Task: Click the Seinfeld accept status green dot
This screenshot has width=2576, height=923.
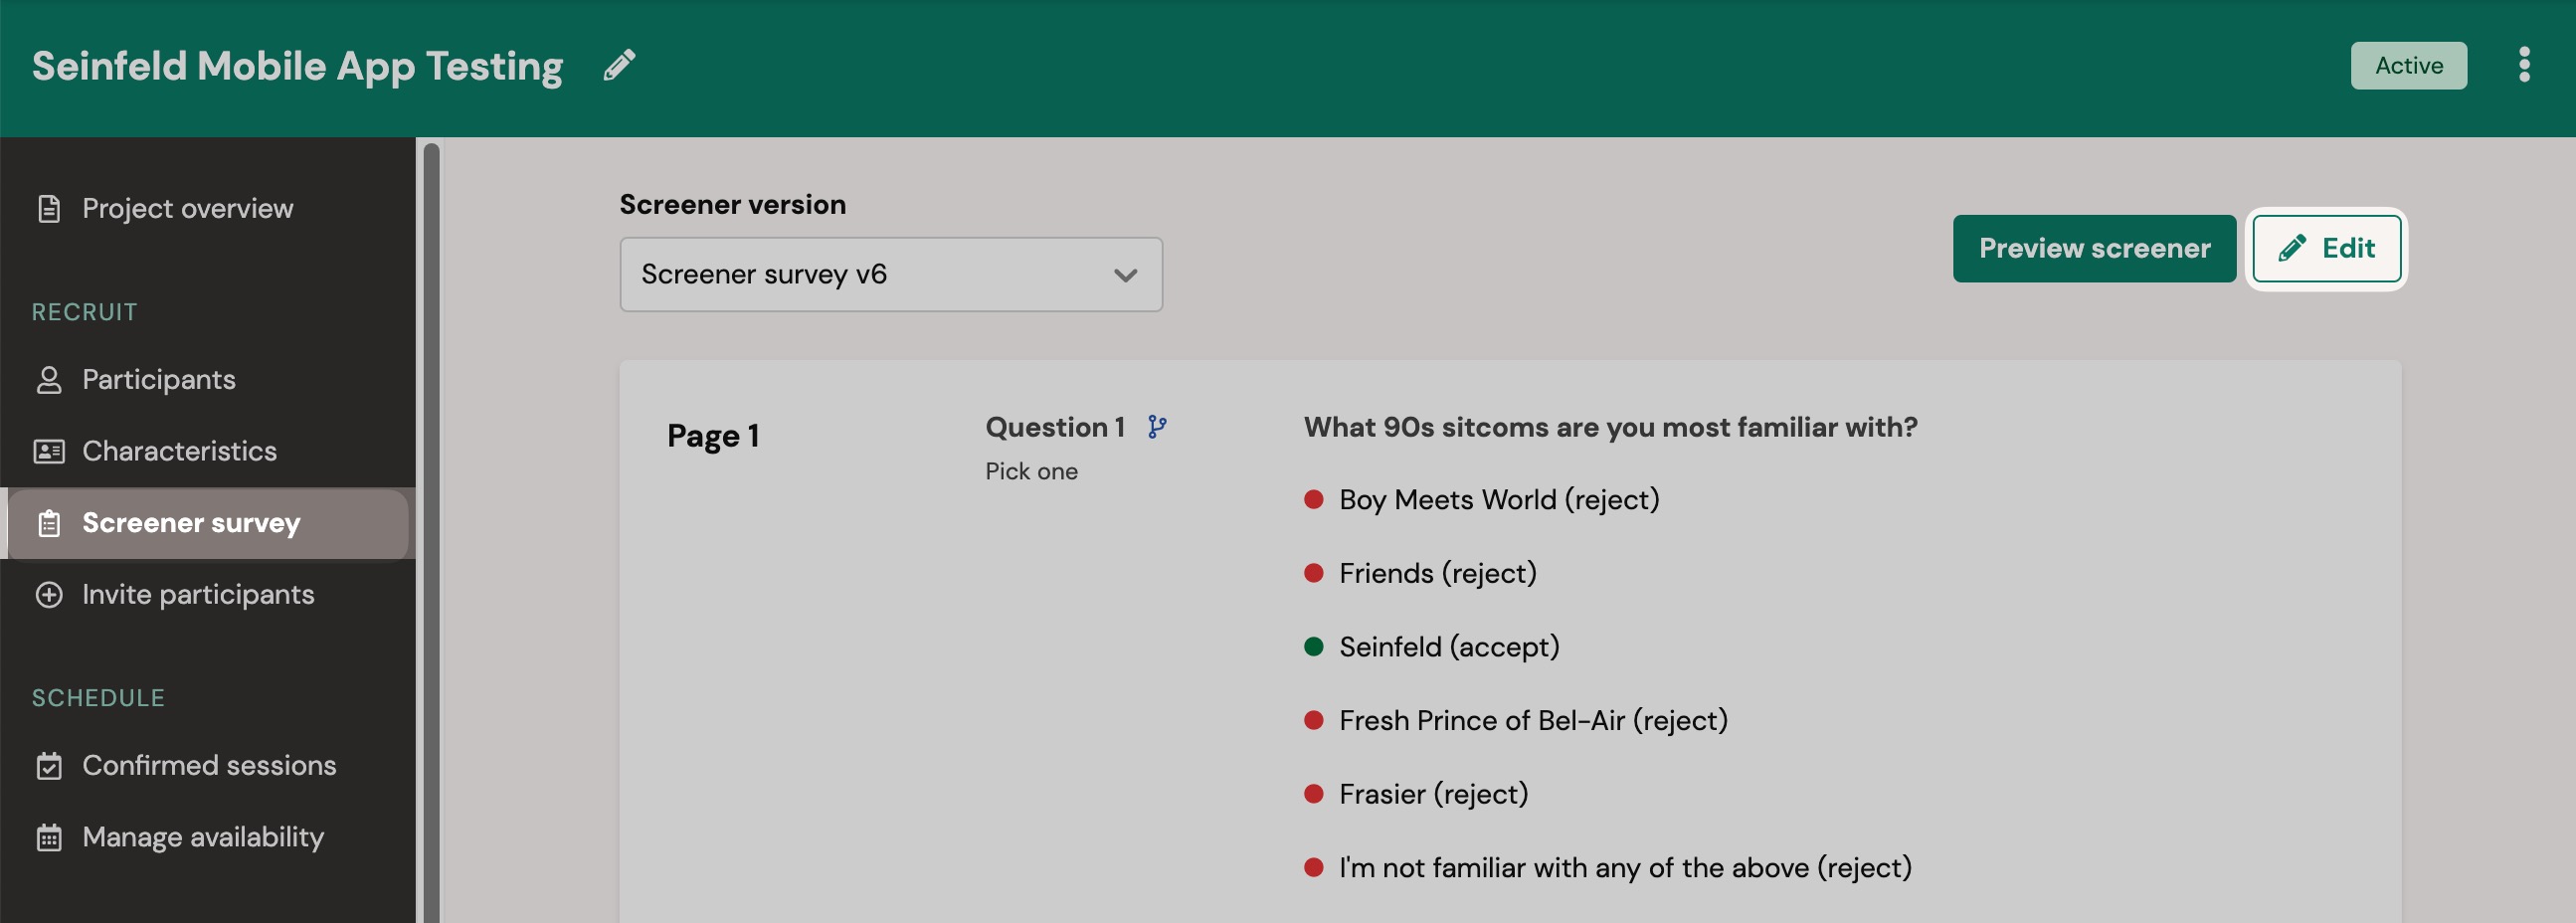Action: [1314, 646]
